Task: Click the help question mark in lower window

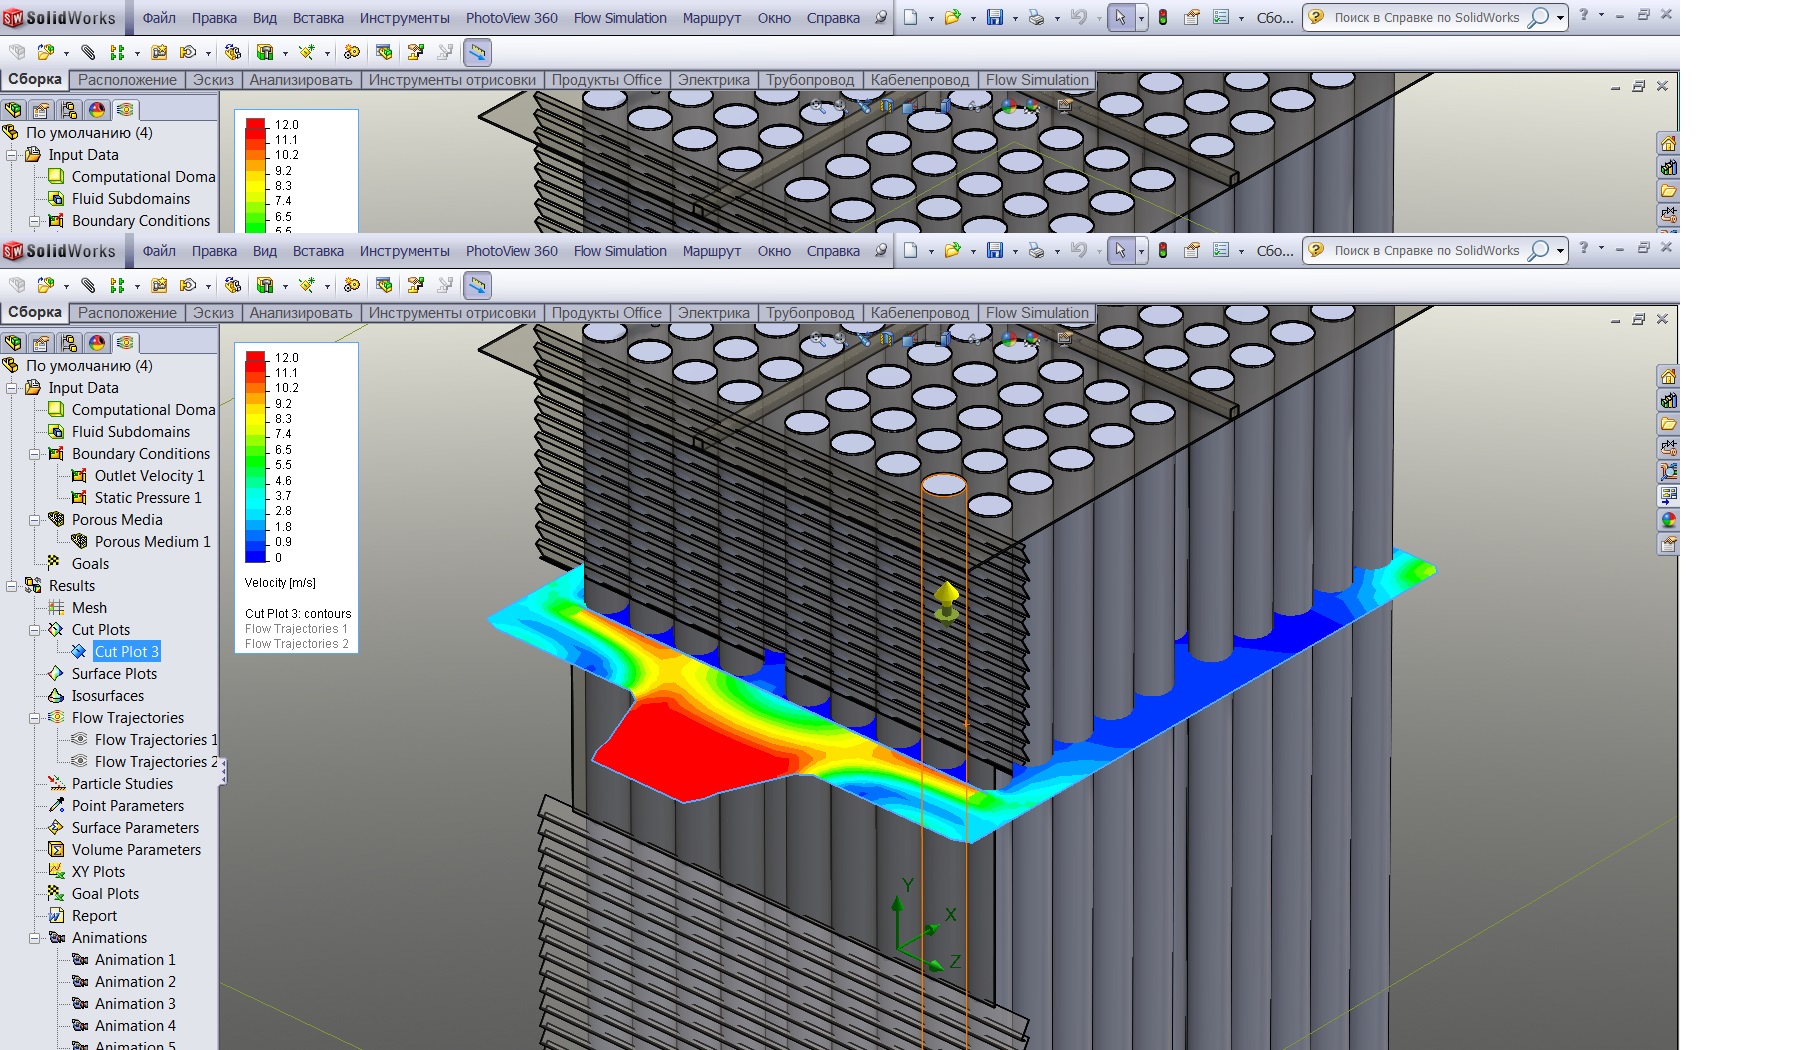Action: tap(1583, 248)
